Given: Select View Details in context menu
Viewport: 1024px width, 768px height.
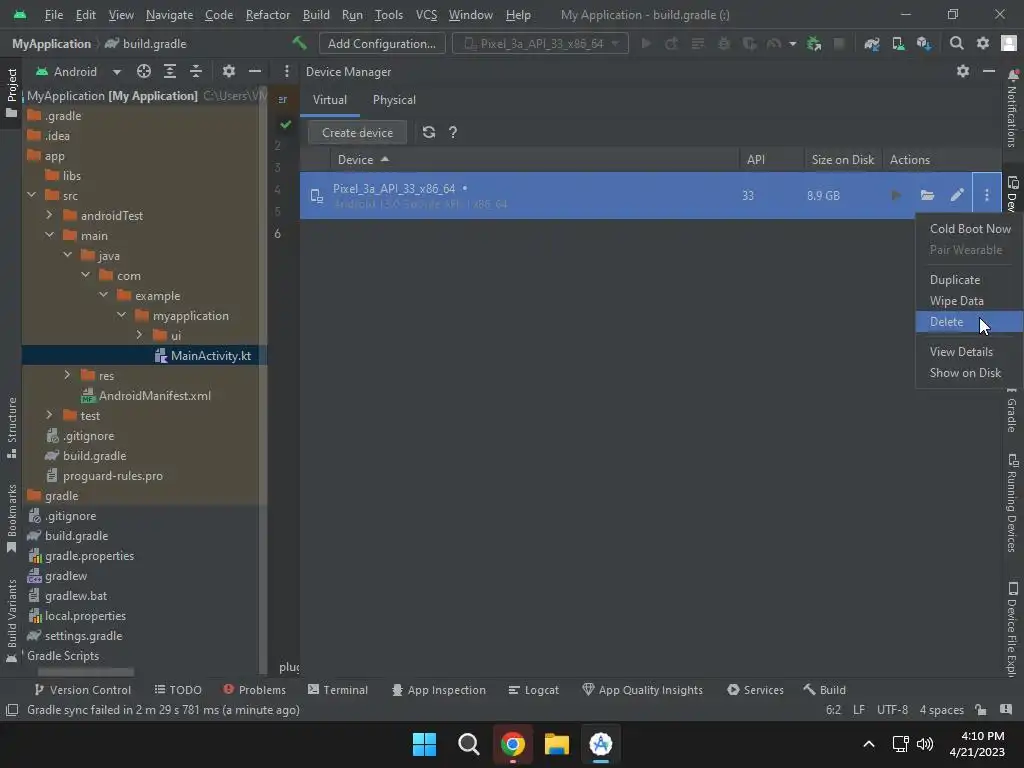Looking at the screenshot, I should 969,352.
